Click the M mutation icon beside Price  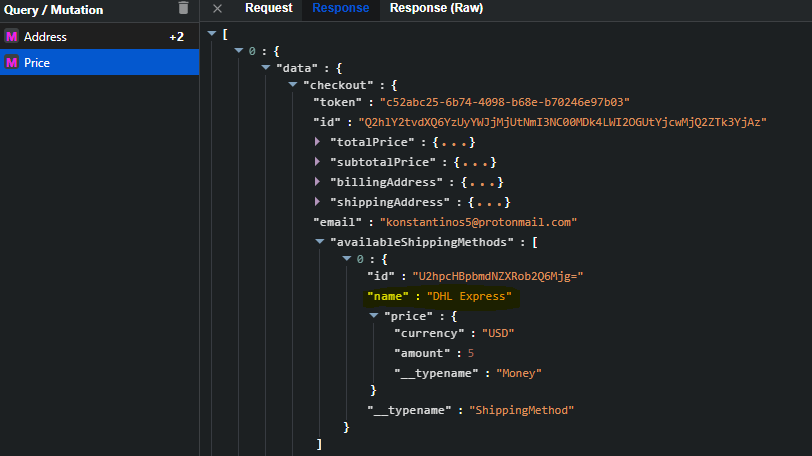tap(11, 63)
